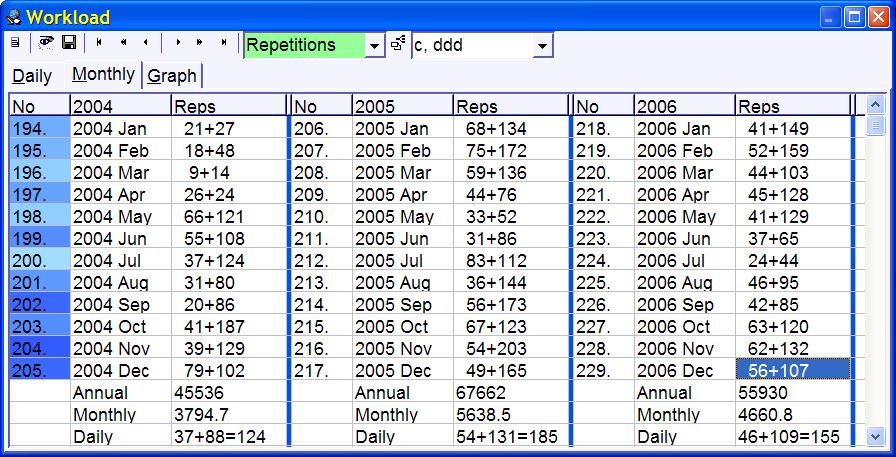Click the c, ddd combo box field
The height and width of the screenshot is (457, 896).
pyautogui.click(x=473, y=46)
